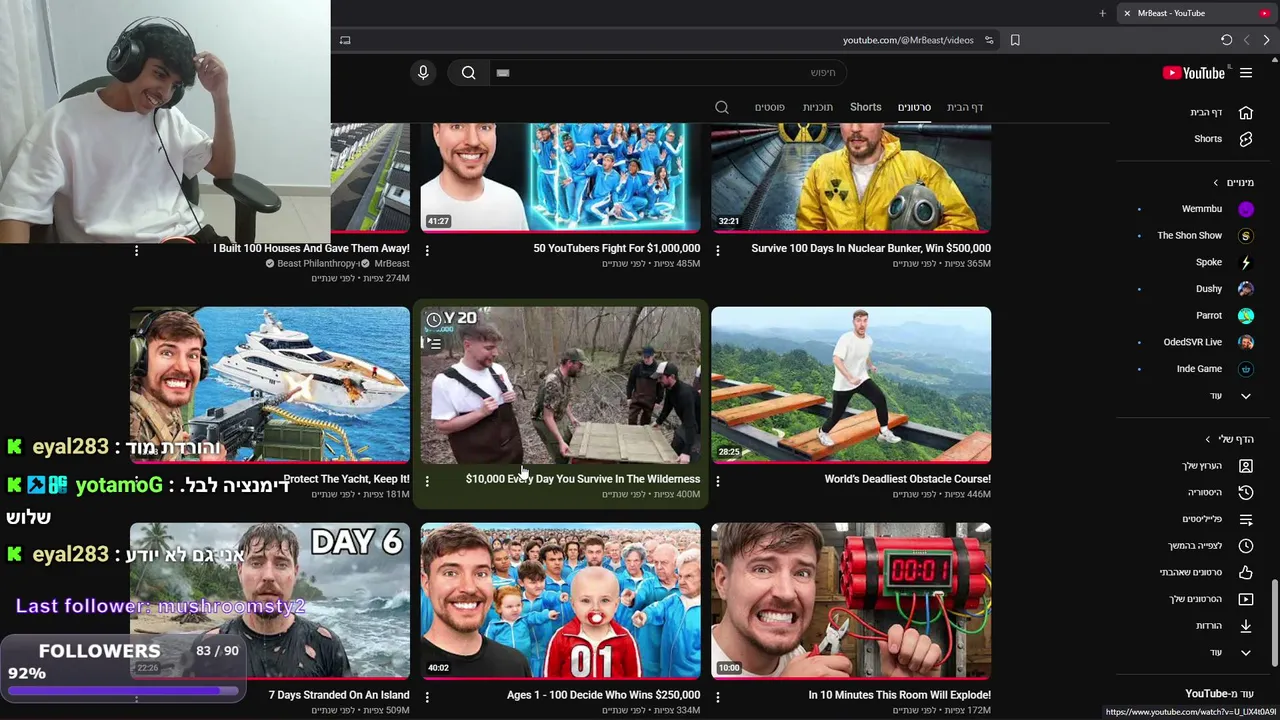This screenshot has height=720, width=1280.
Task: Open your channel (הערוץ שלך) icon
Action: click(x=1246, y=466)
